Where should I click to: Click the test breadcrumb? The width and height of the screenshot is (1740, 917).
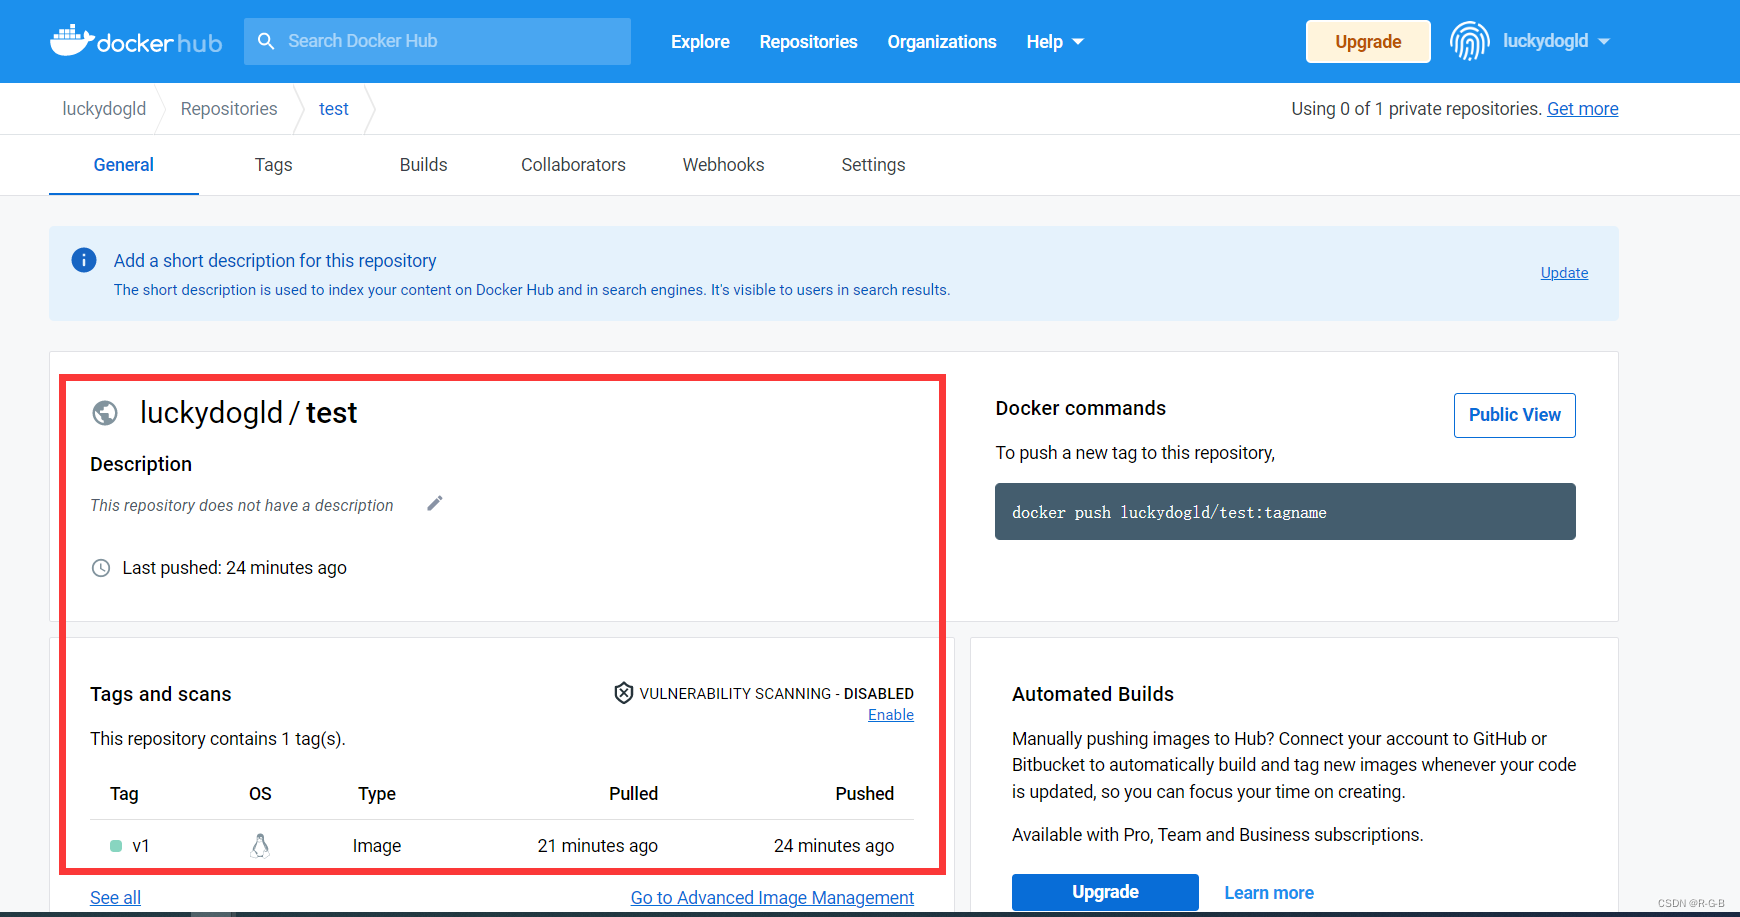coord(334,109)
